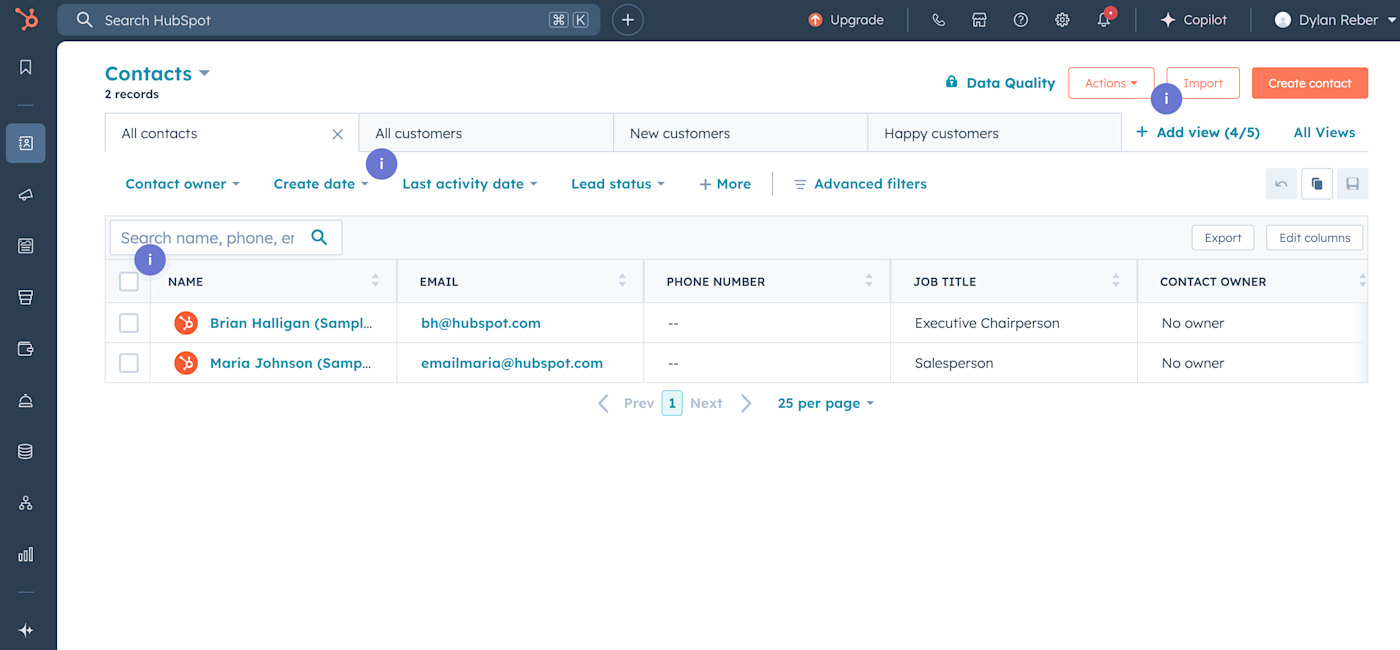Click the plus quick-create icon in top bar
Screen dimensions: 1400x650
628,20
